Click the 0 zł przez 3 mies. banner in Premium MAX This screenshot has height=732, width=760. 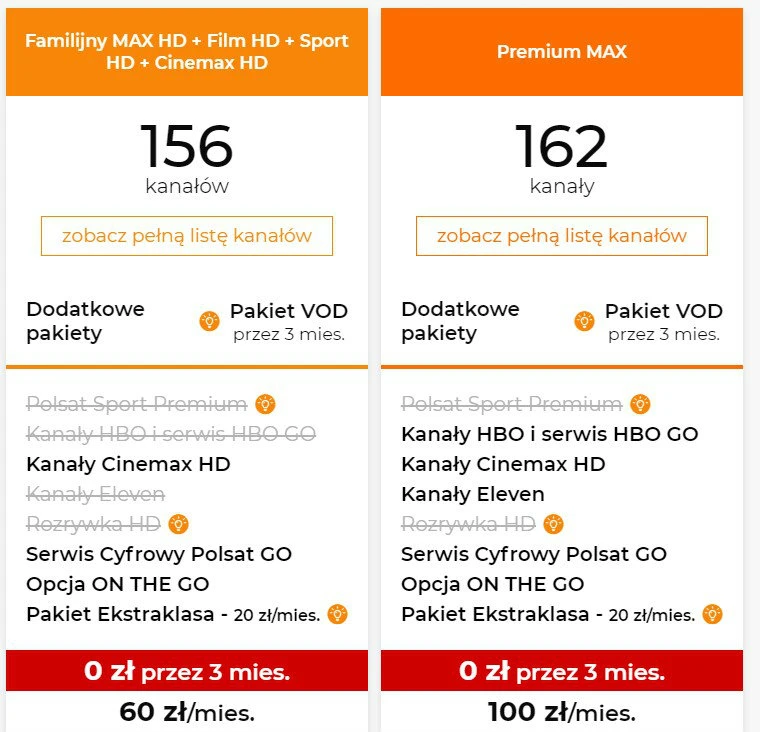(562, 670)
